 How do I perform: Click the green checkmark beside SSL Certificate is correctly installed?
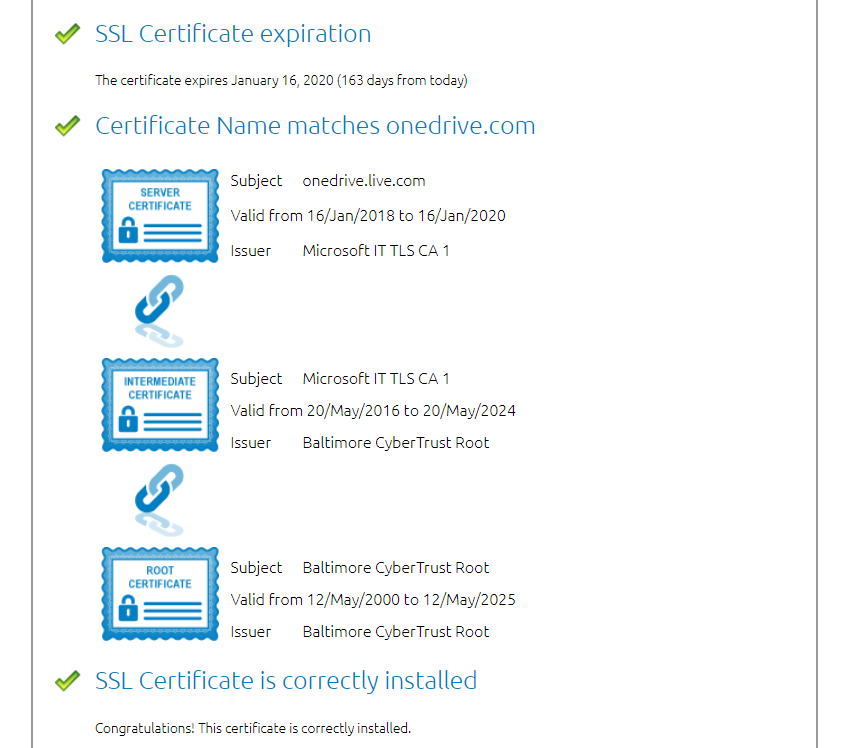tap(67, 681)
